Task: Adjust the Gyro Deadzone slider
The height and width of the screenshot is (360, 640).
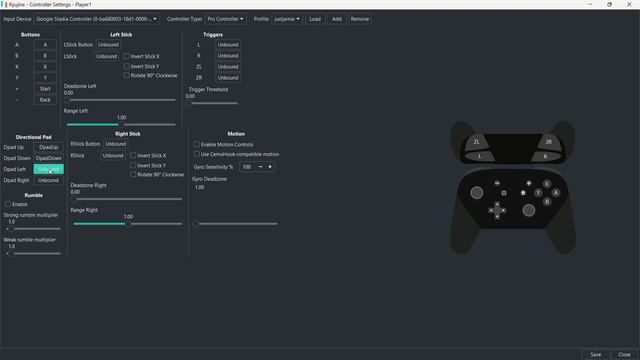Action: 236,224
